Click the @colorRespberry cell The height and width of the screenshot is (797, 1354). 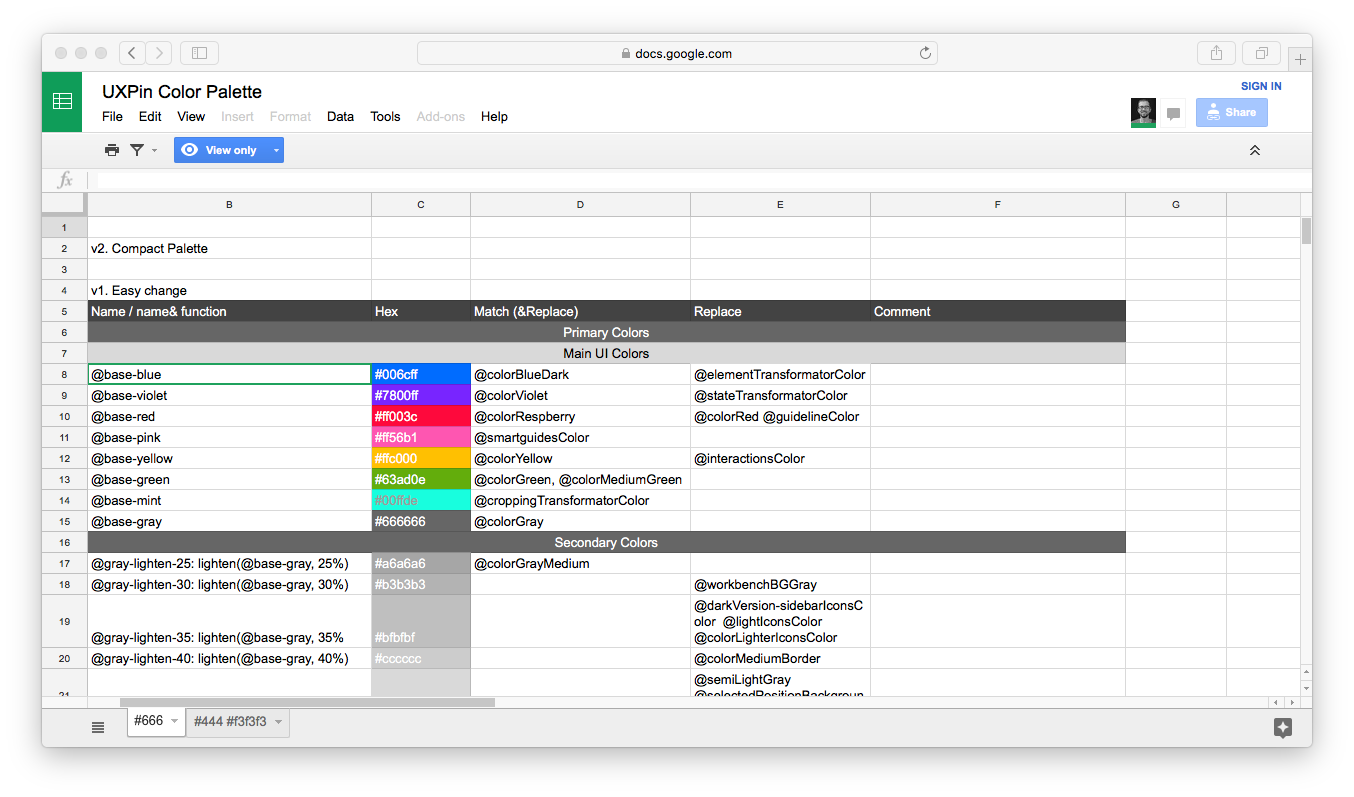pos(581,417)
